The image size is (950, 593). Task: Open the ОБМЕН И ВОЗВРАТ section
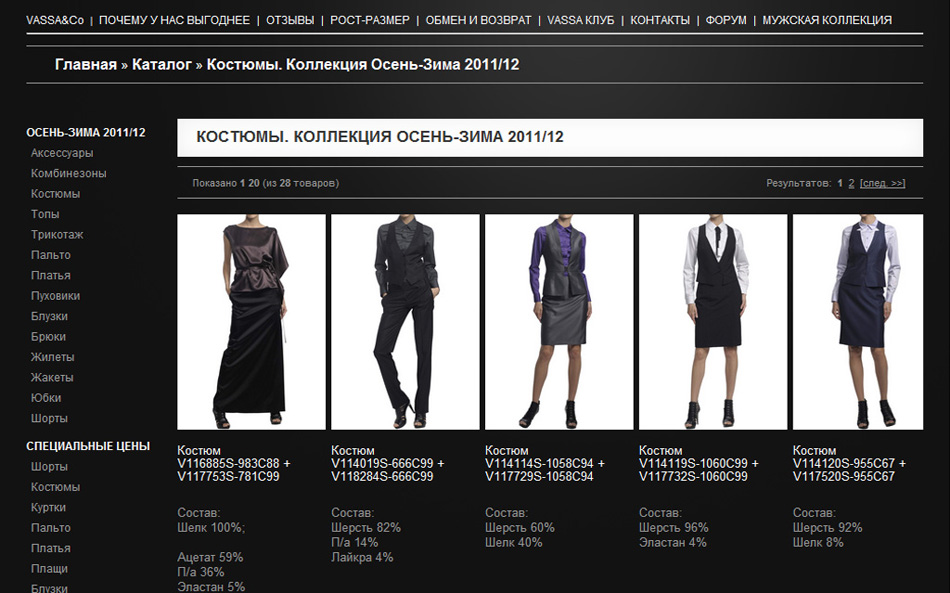point(479,19)
